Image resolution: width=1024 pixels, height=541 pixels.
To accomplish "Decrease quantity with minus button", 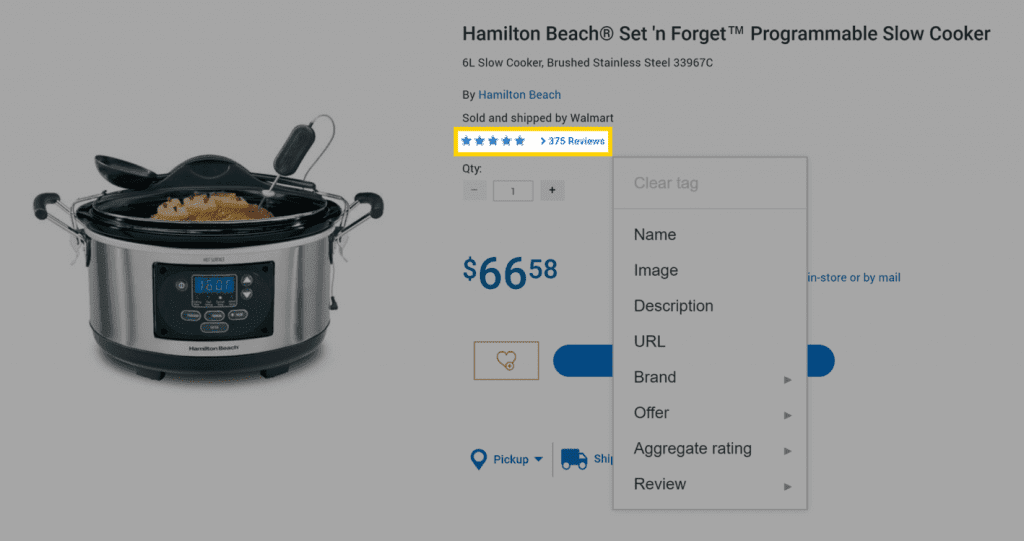I will (x=475, y=190).
